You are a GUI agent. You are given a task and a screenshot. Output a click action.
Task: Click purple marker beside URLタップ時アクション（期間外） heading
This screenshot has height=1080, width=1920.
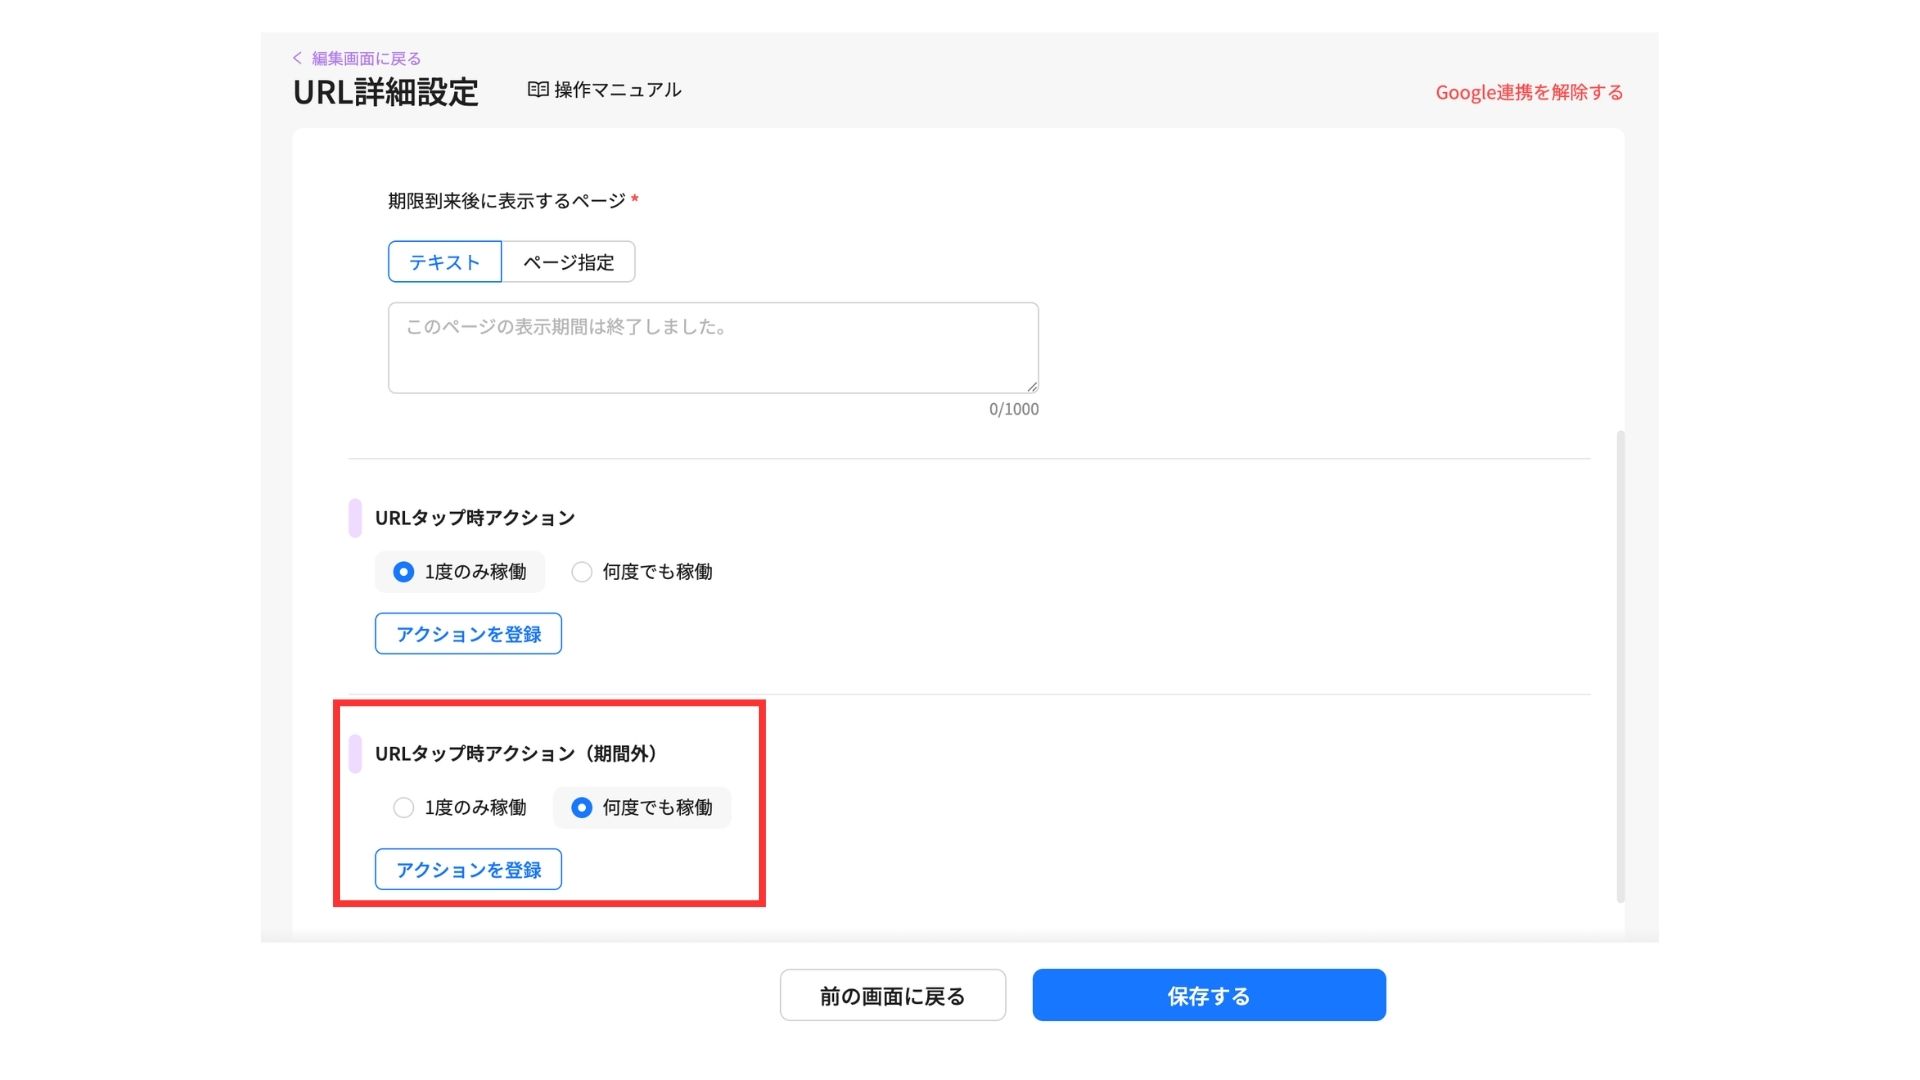click(x=355, y=754)
